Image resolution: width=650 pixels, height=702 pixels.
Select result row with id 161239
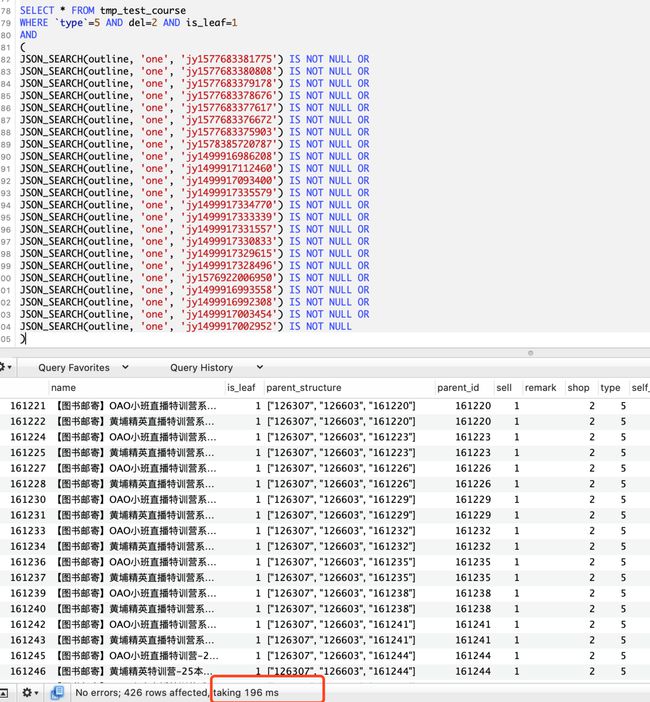[x=325, y=593]
